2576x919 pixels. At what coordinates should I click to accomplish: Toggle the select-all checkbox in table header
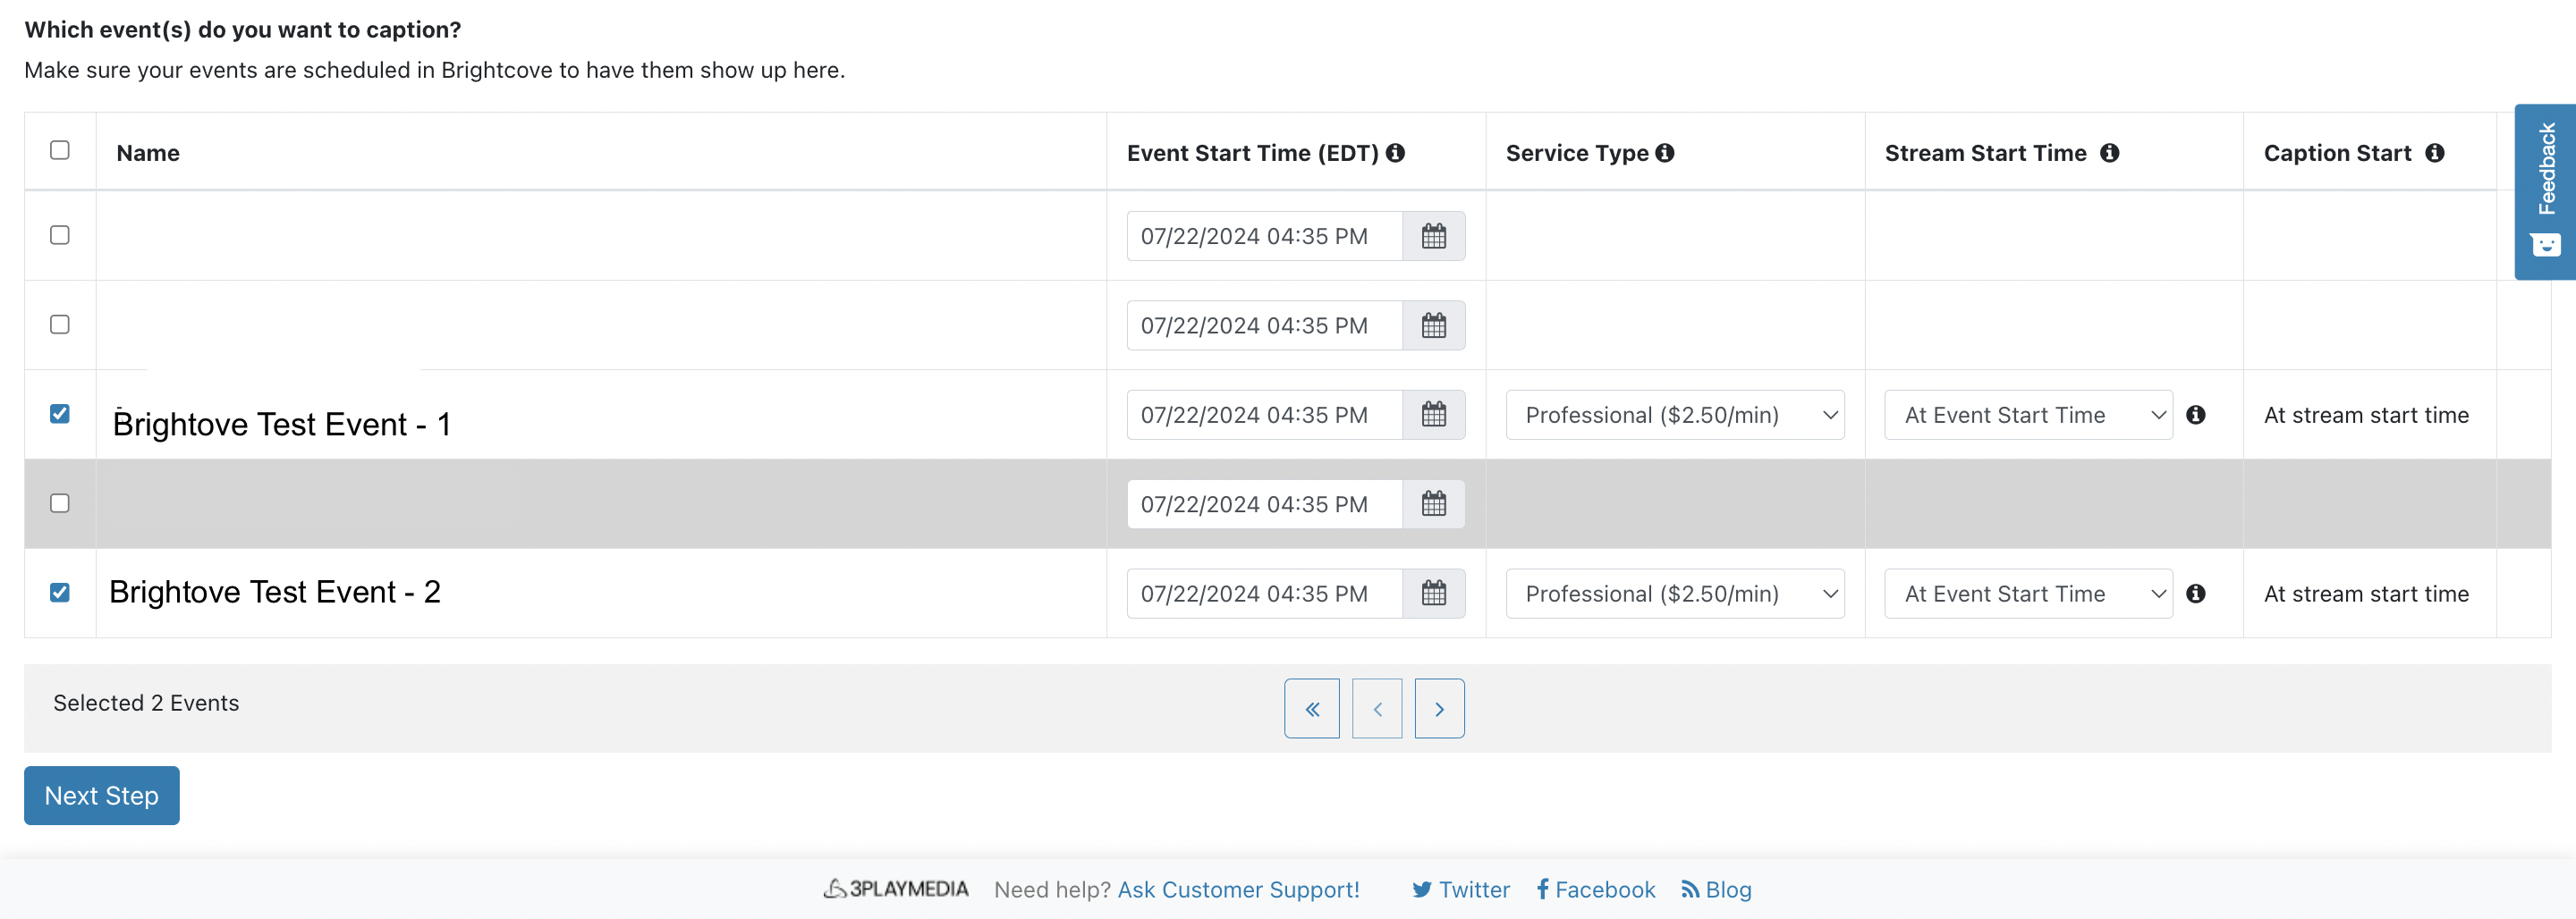point(60,150)
